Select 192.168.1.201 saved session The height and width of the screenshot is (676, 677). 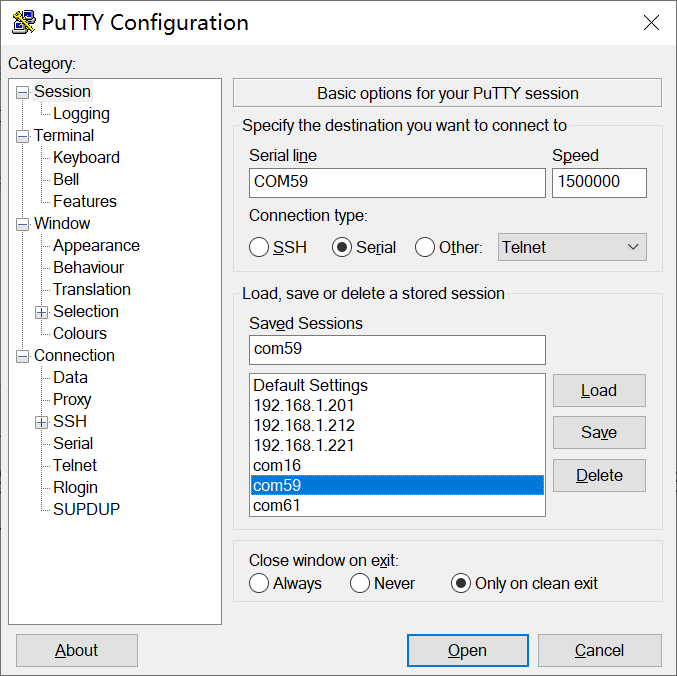397,405
